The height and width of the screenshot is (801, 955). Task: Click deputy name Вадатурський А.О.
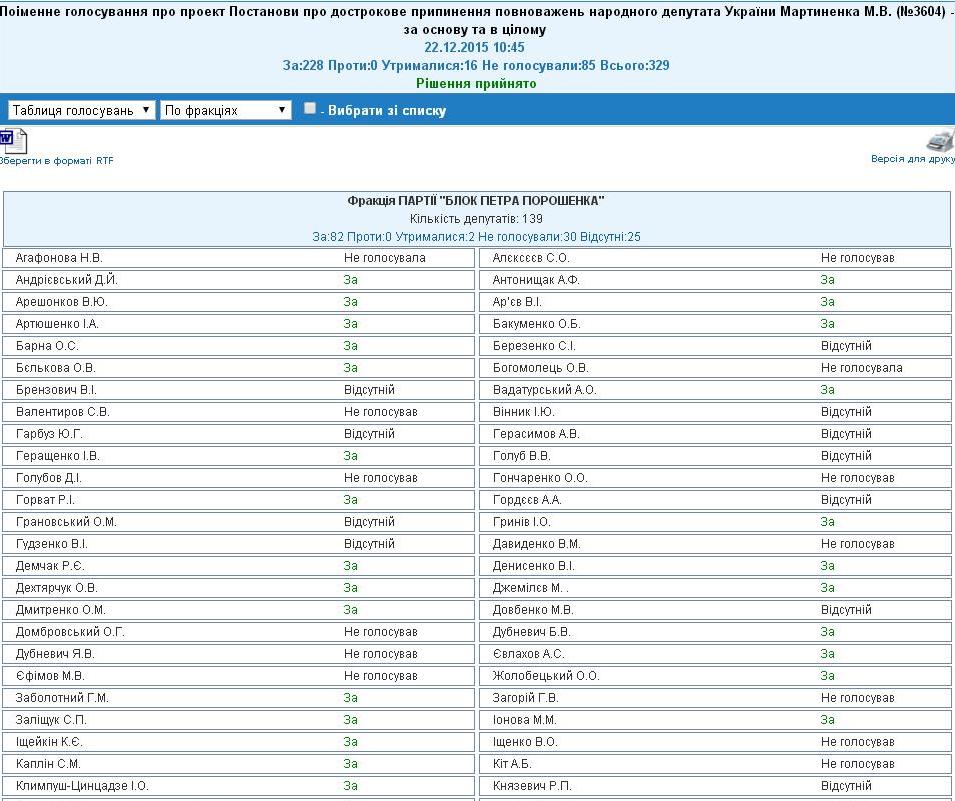click(x=544, y=390)
